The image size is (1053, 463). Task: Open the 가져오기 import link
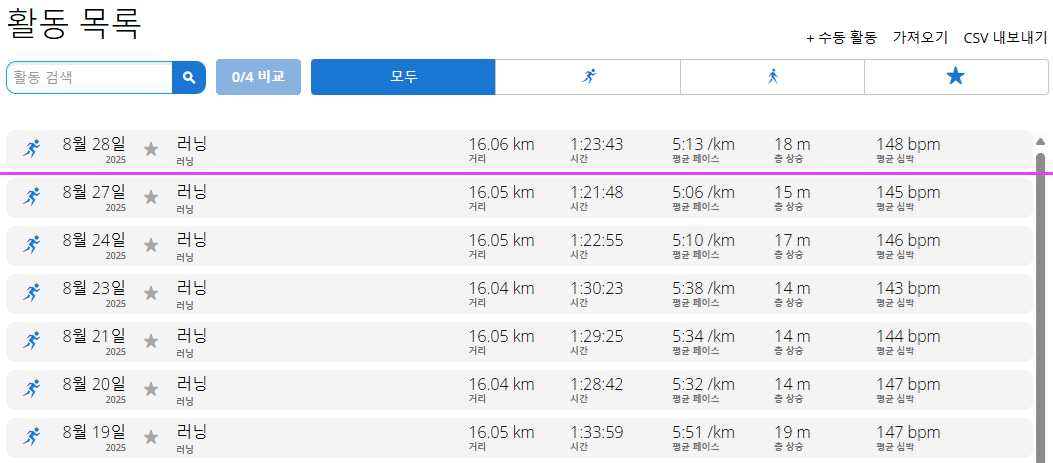point(920,38)
